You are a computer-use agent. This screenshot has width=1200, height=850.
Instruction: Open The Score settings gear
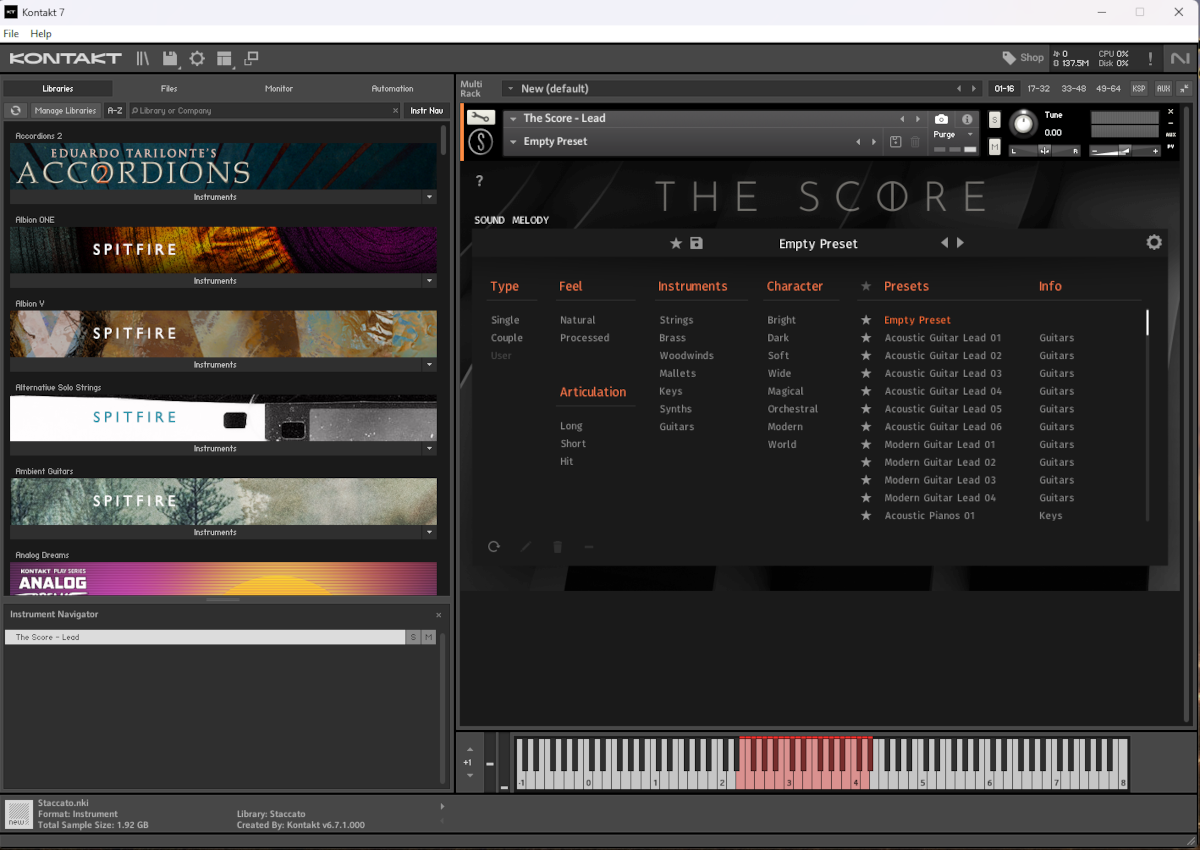pos(1154,243)
